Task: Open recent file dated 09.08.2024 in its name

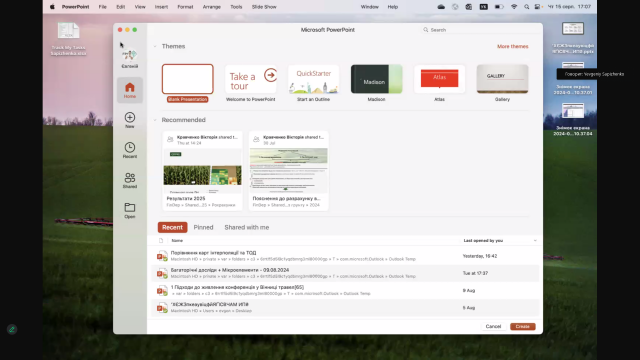Action: pyautogui.click(x=345, y=273)
